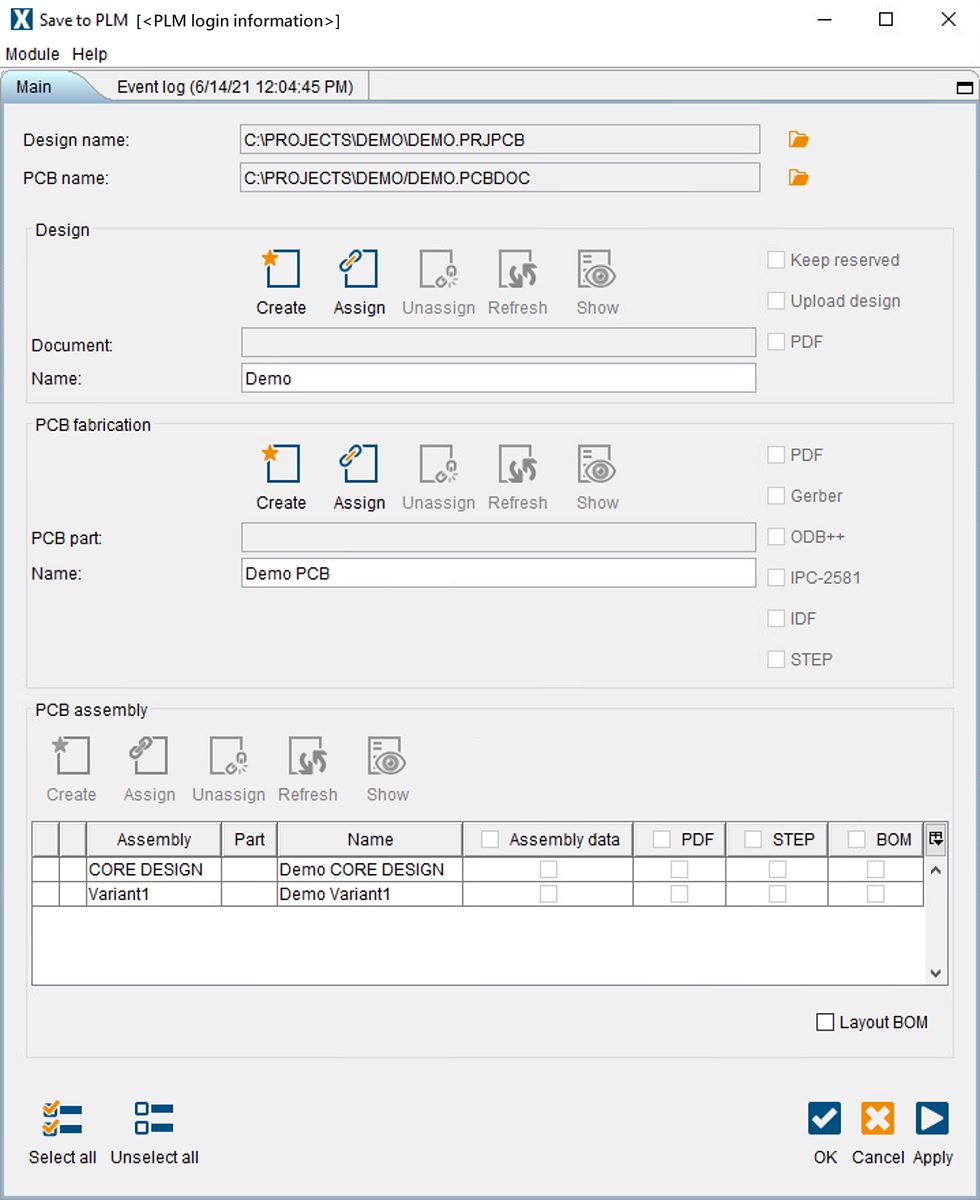This screenshot has width=980, height=1200.
Task: Click Create icon in Design section
Action: (280, 271)
